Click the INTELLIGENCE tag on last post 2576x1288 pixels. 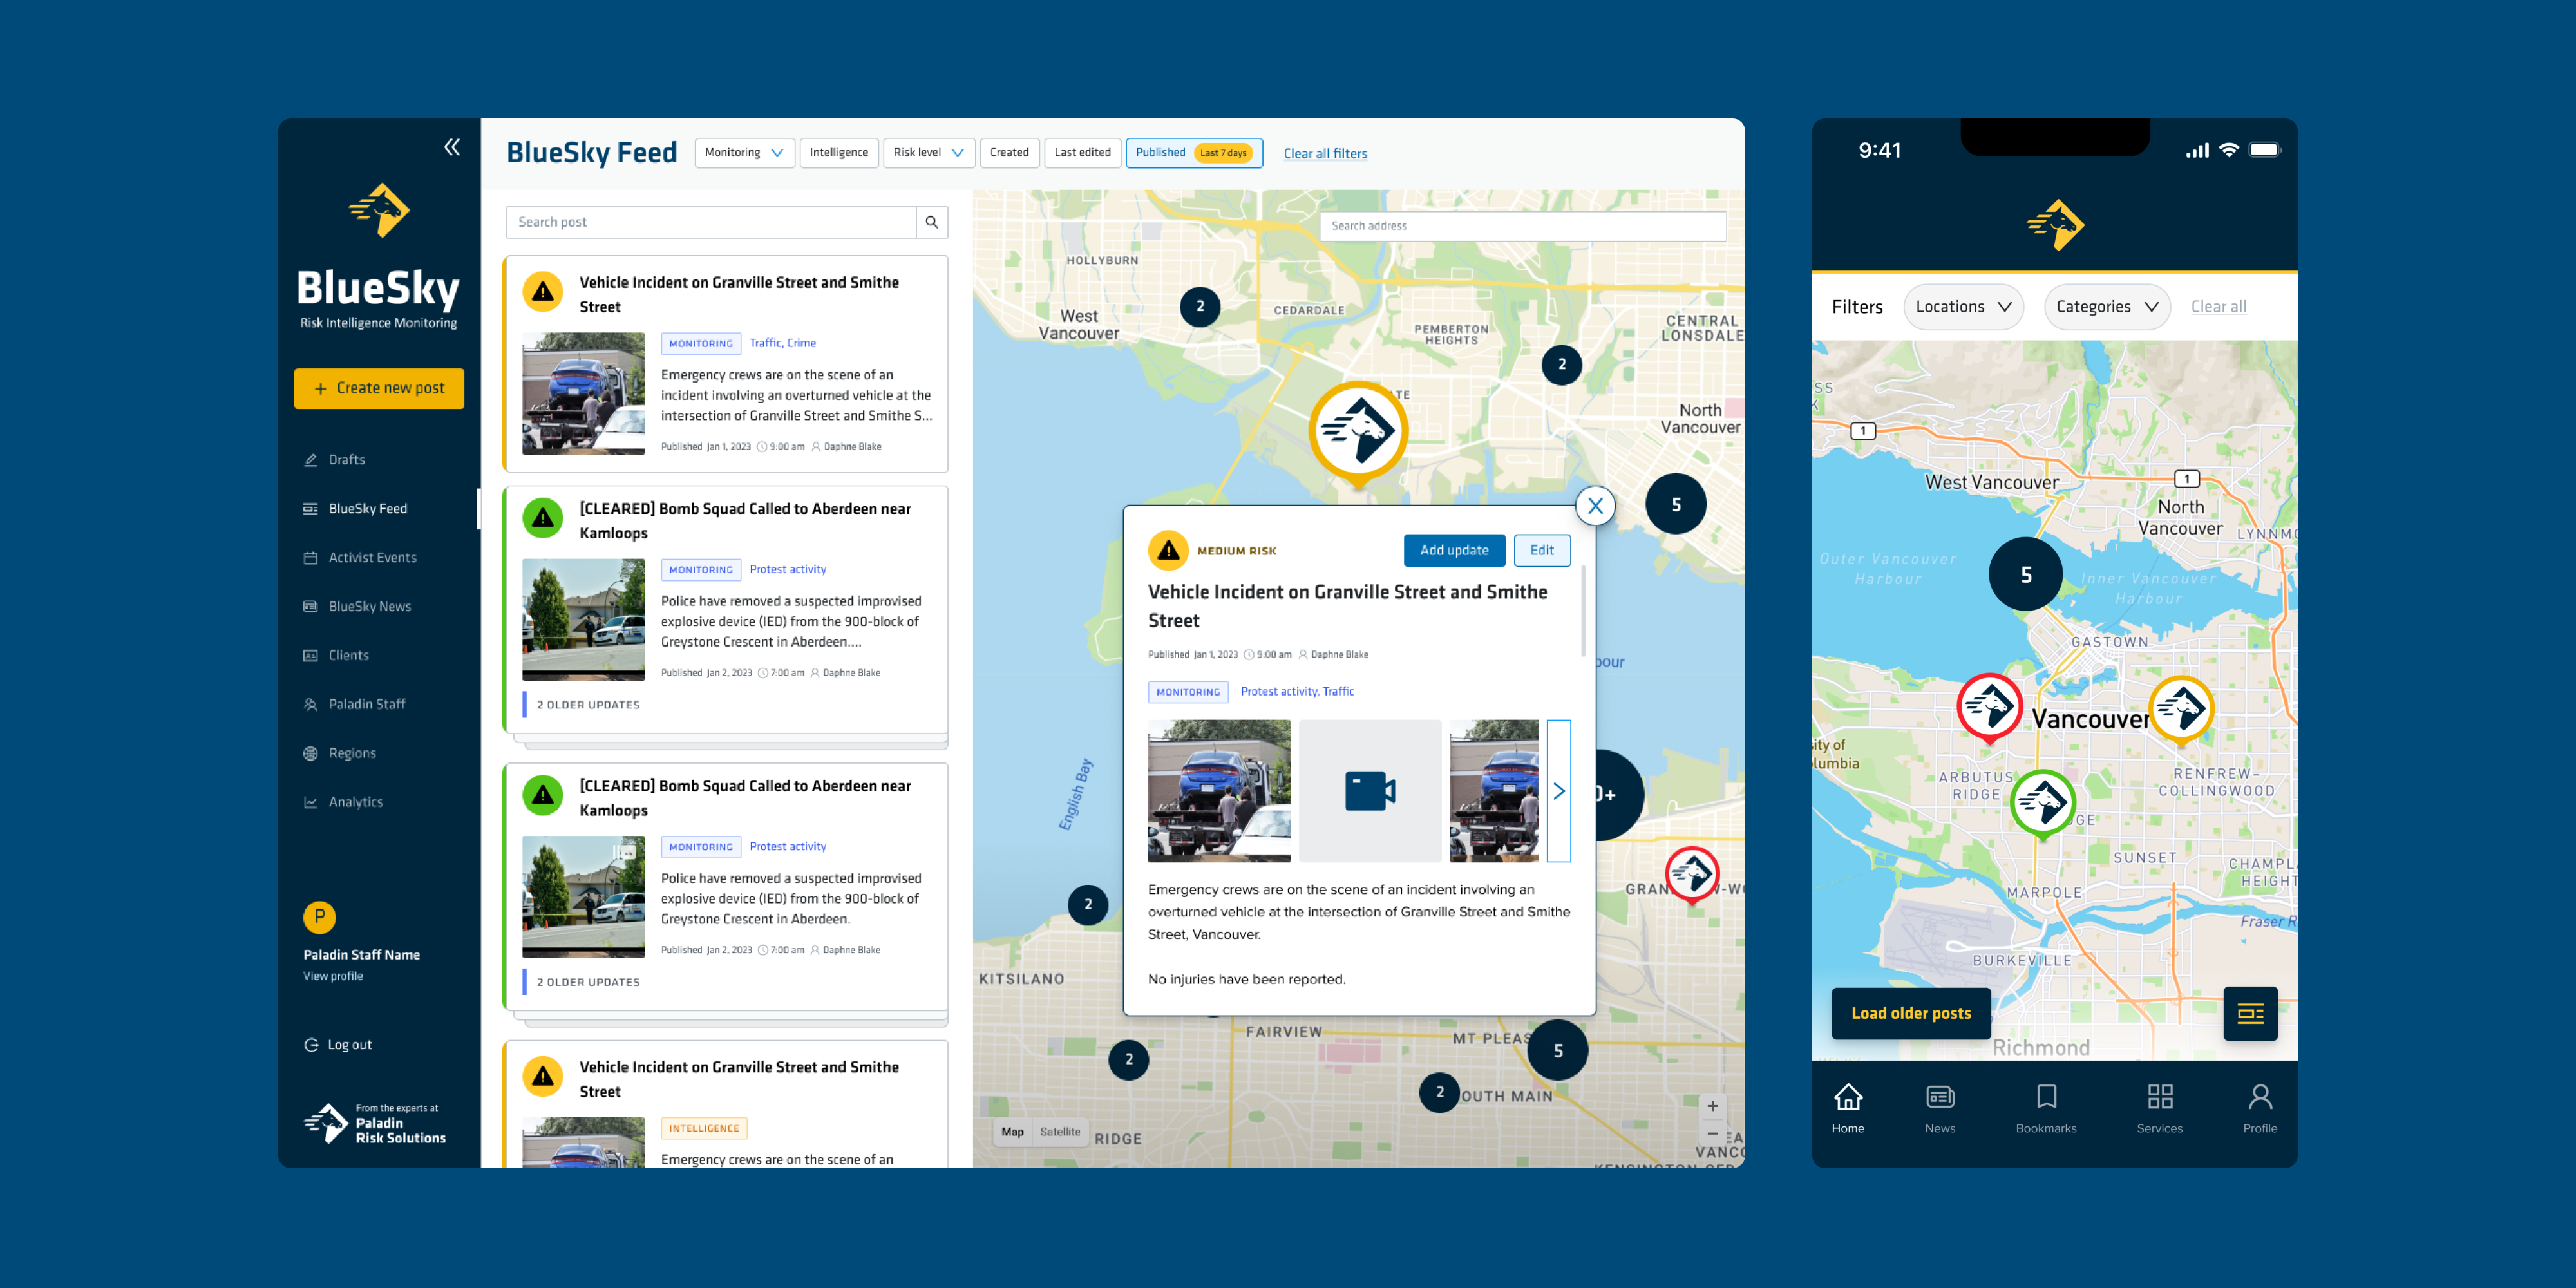704,1128
